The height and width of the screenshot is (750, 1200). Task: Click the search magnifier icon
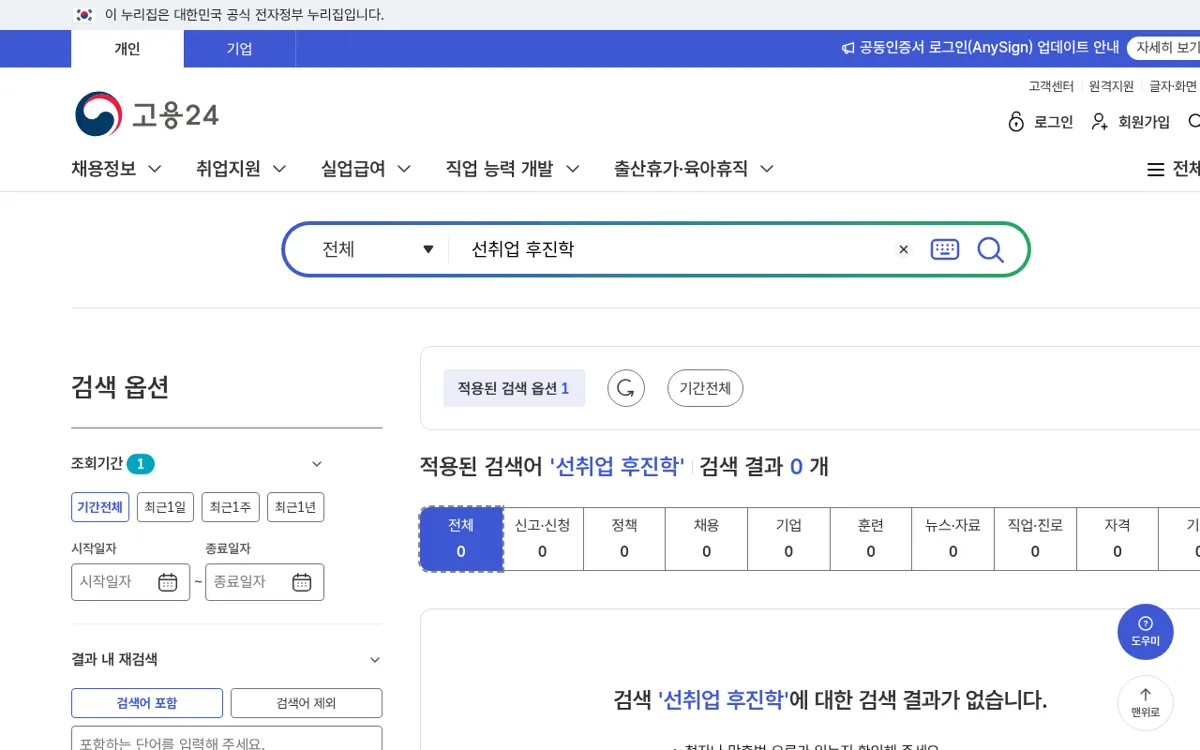(x=990, y=249)
